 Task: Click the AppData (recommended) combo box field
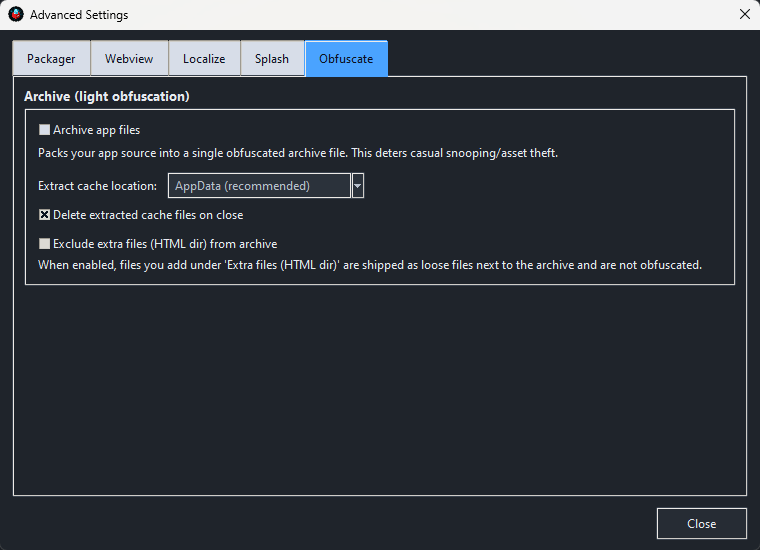tap(259, 186)
